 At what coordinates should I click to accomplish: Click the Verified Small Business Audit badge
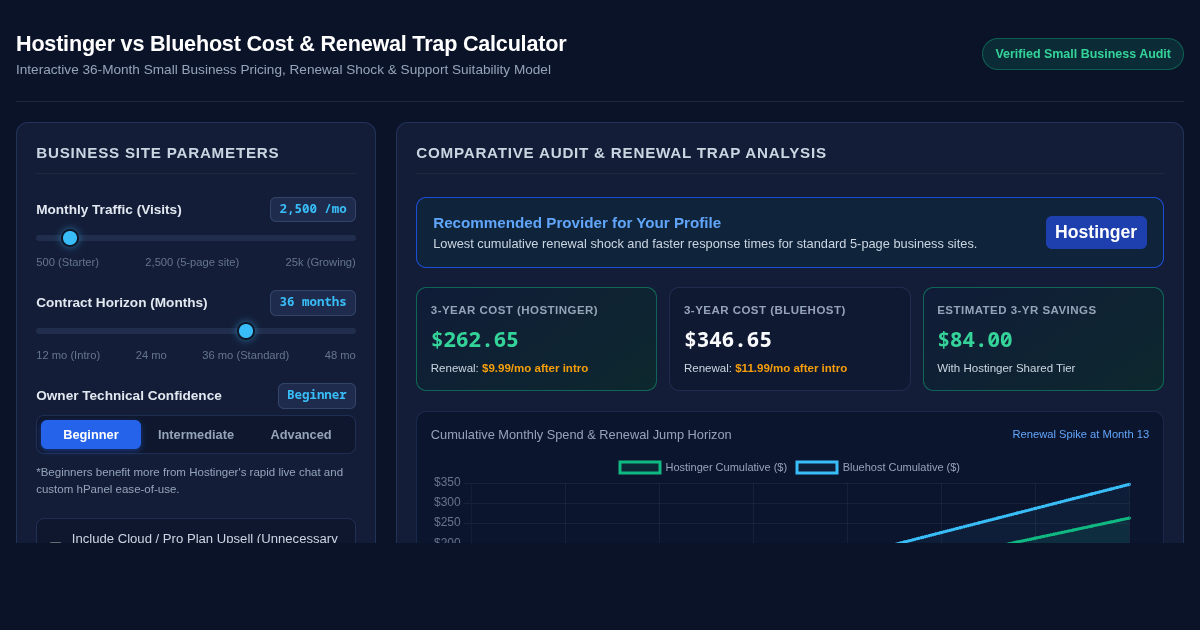click(1083, 54)
